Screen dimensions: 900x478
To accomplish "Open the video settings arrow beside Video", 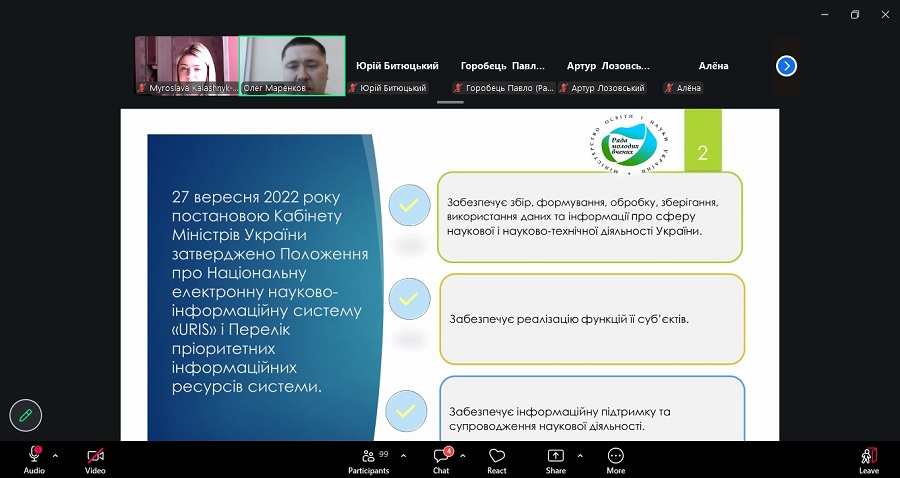I will (116, 455).
